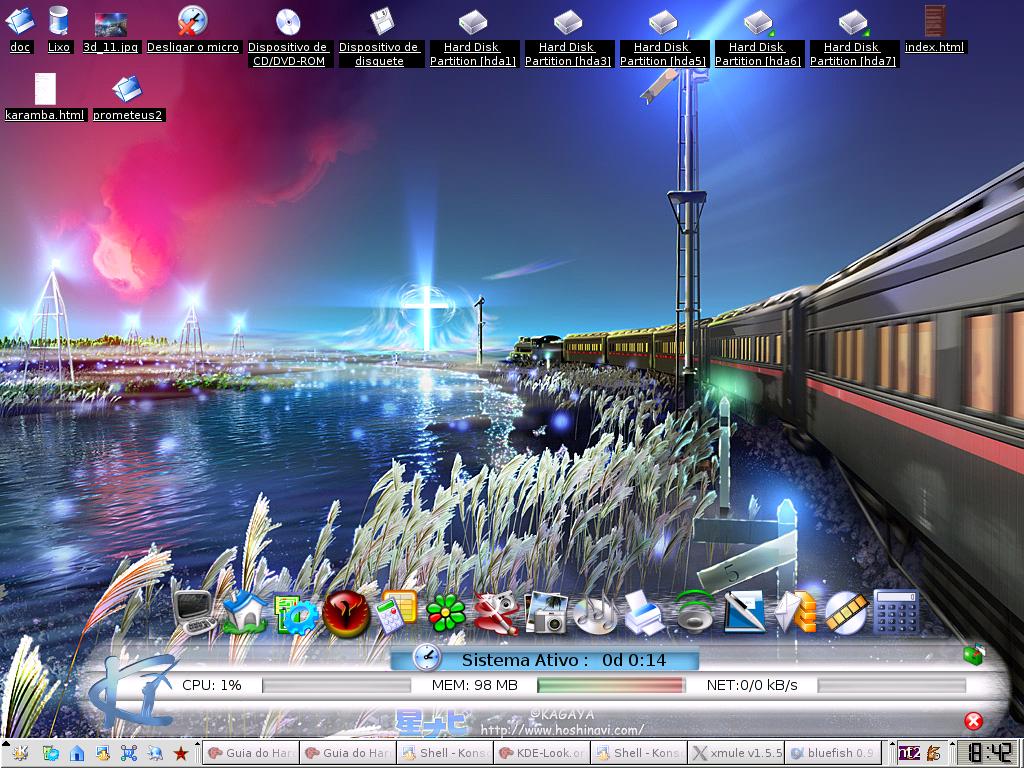The width and height of the screenshot is (1024, 768).
Task: Click the purple nt2 system tray icon
Action: [908, 753]
